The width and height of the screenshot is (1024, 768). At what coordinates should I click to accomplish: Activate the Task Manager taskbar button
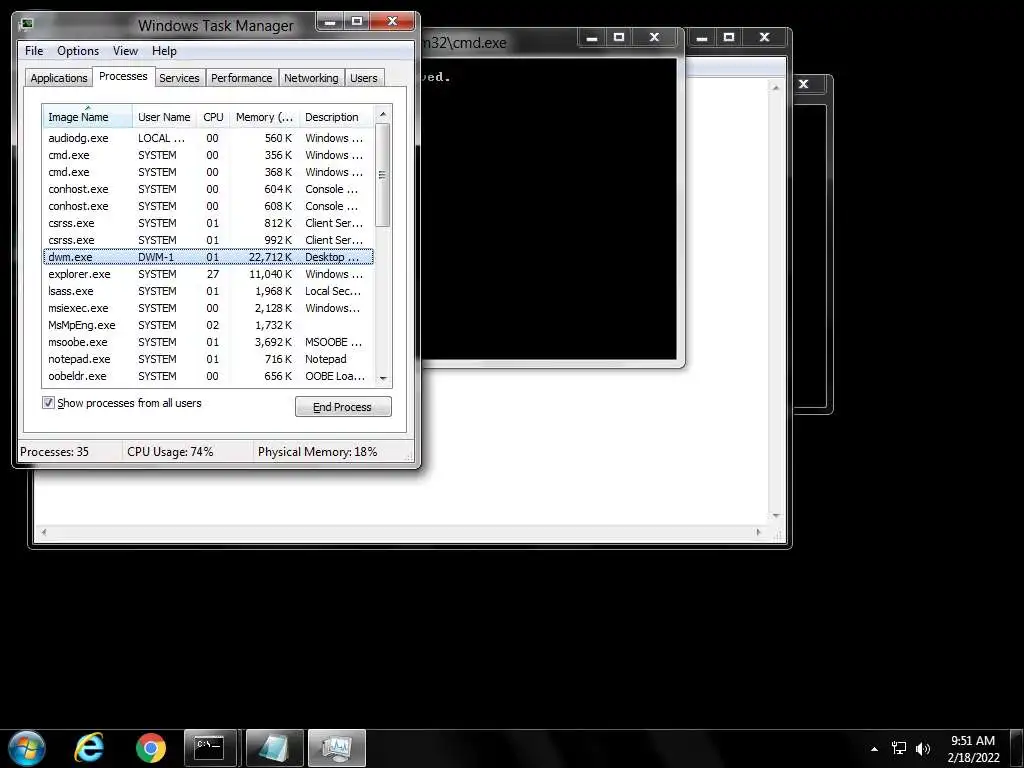pos(336,748)
